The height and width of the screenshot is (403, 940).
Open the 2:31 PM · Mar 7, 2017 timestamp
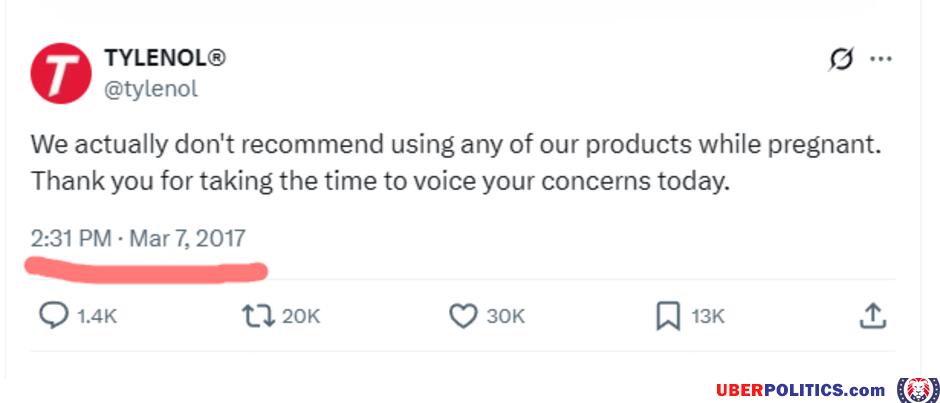point(137,239)
